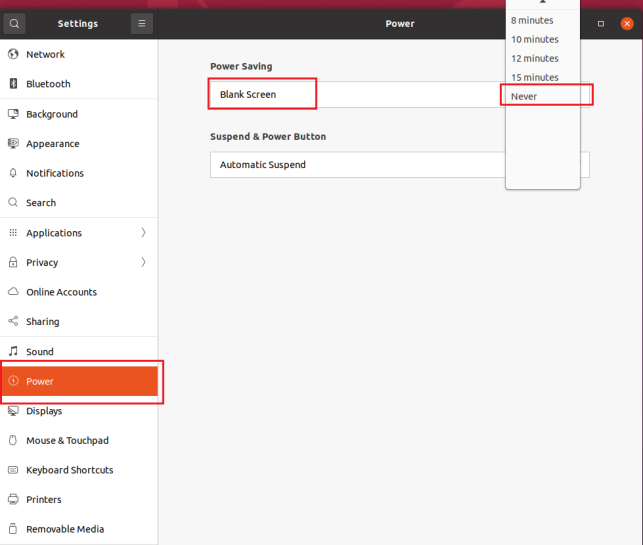The height and width of the screenshot is (545, 643).
Task: Click the Bluetooth icon in sidebar
Action: click(13, 84)
